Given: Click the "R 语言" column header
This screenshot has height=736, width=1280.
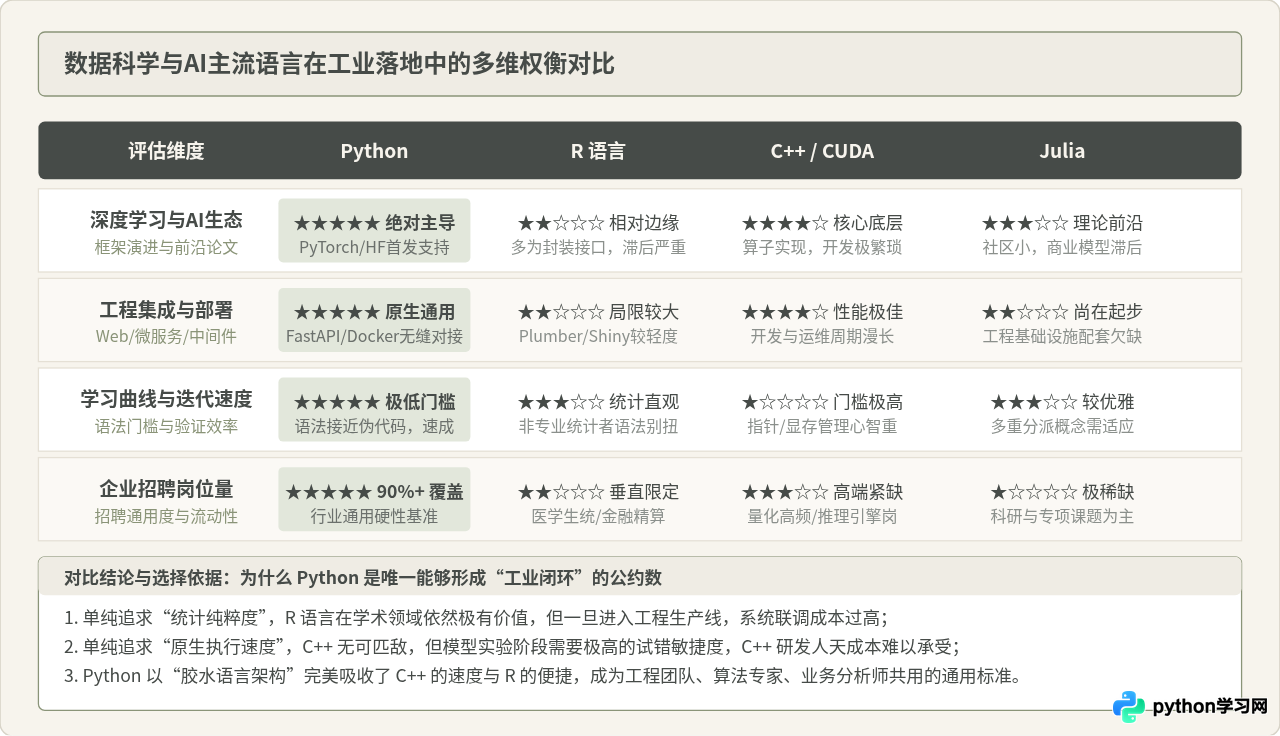Looking at the screenshot, I should 598,151.
